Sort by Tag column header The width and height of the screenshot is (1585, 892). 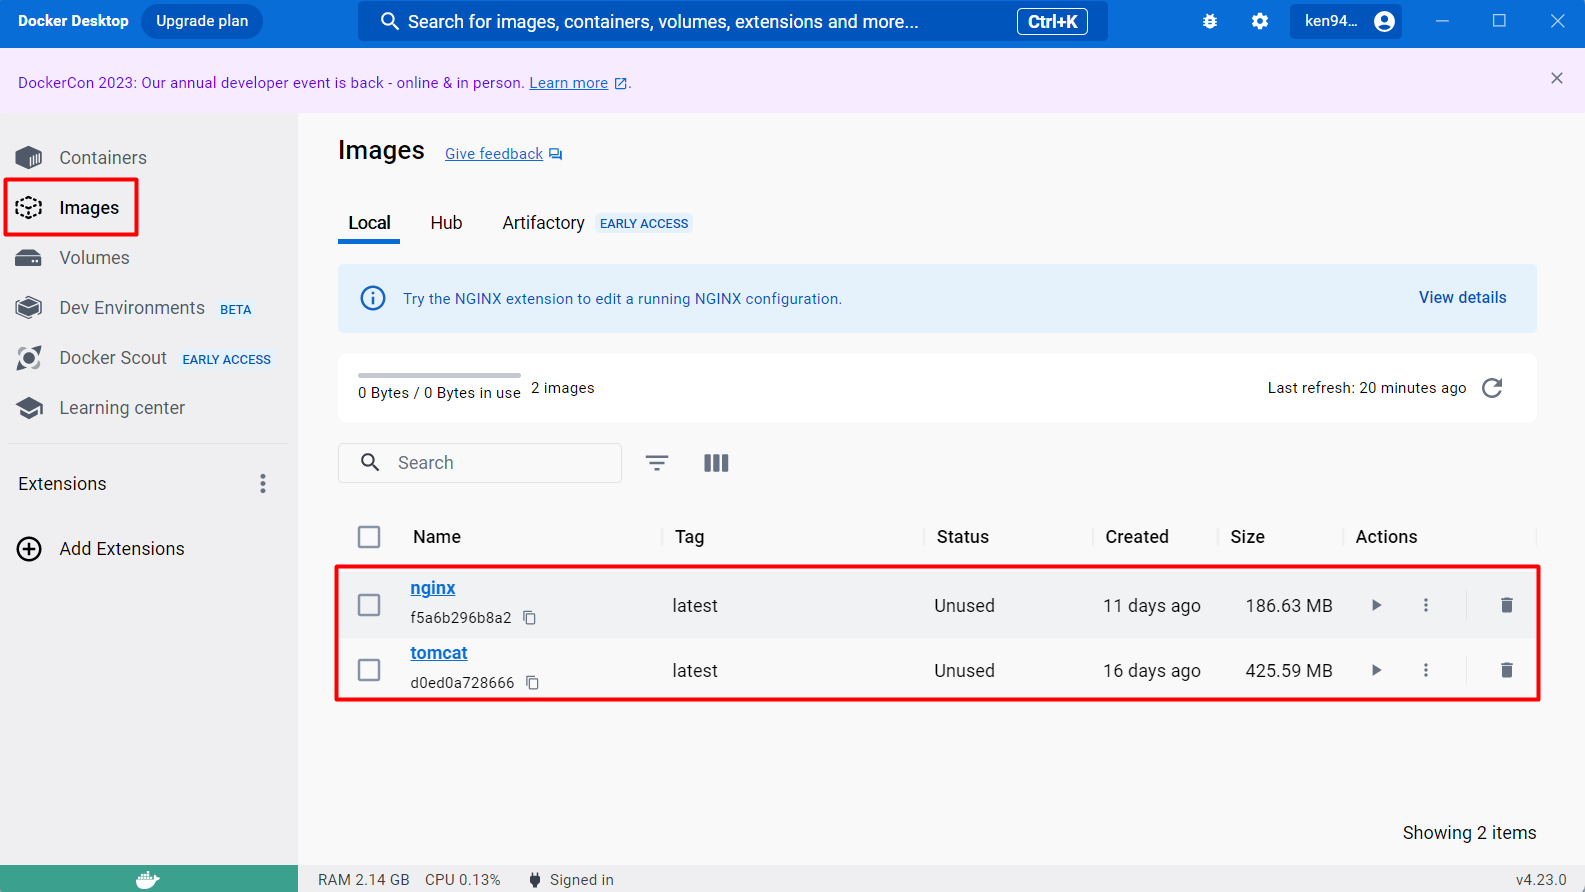(689, 537)
